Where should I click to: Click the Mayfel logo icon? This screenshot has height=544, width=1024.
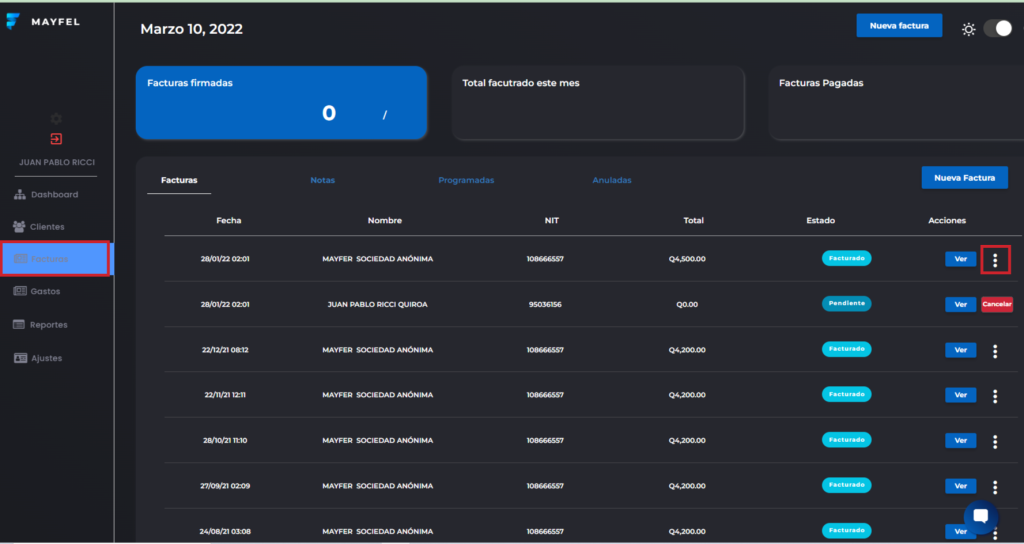[x=13, y=21]
